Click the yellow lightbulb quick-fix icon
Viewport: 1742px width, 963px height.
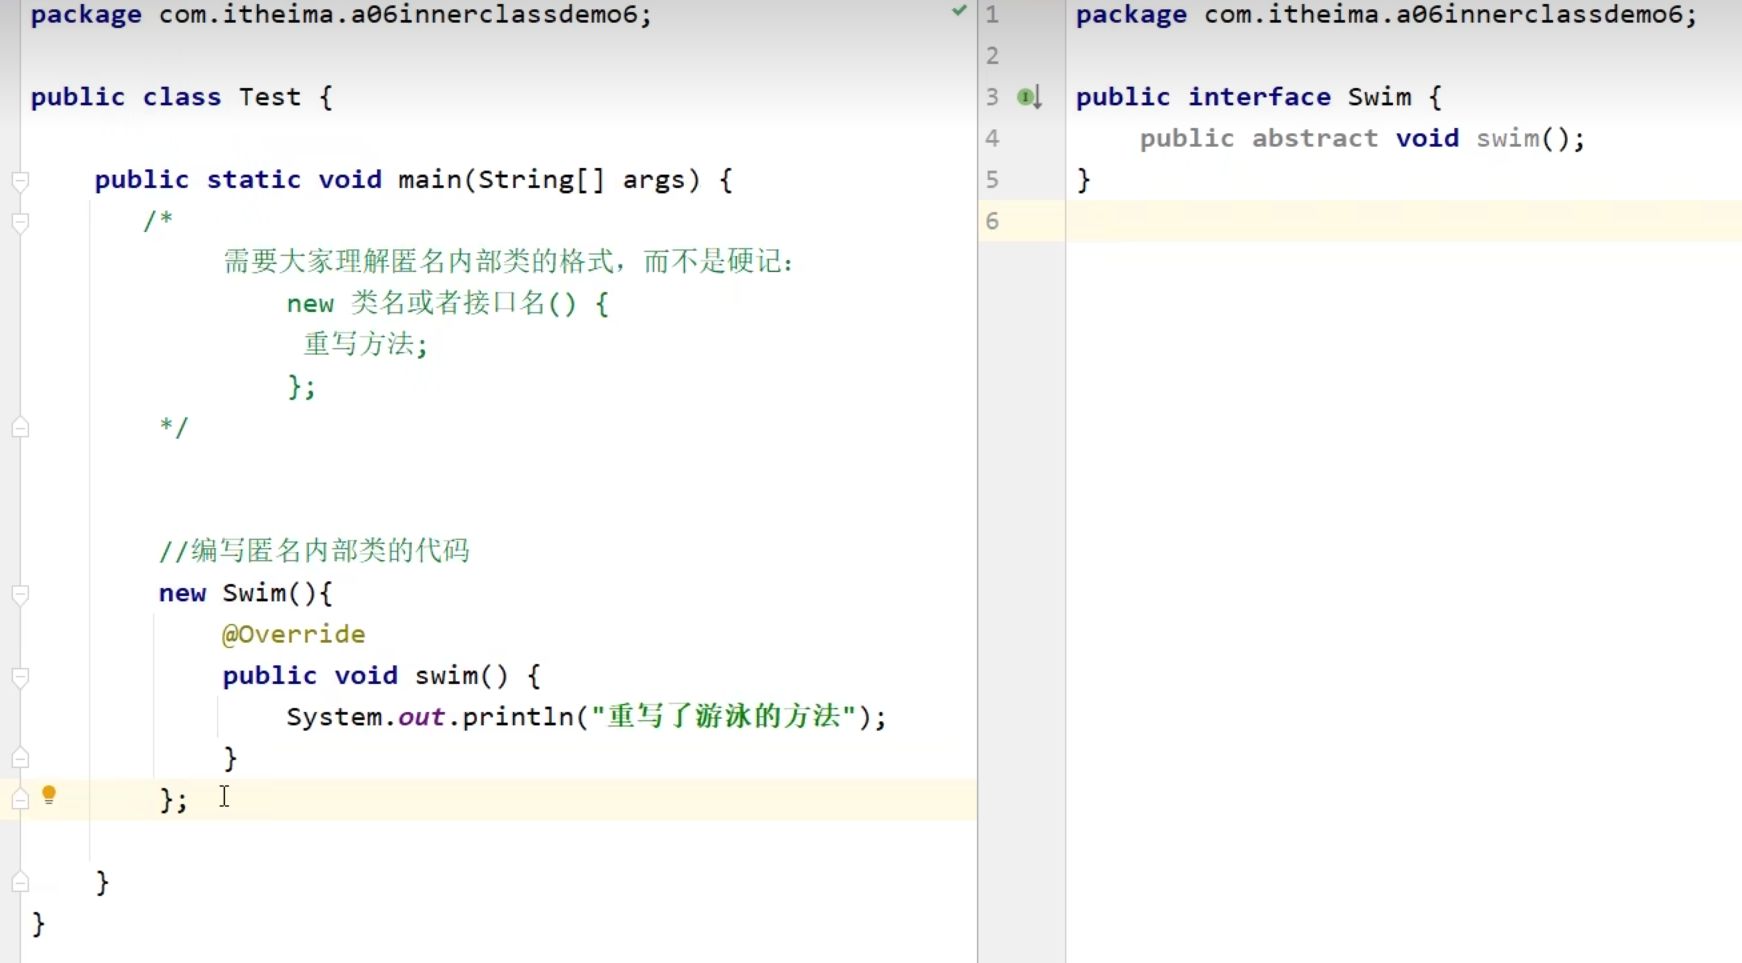[x=49, y=795]
